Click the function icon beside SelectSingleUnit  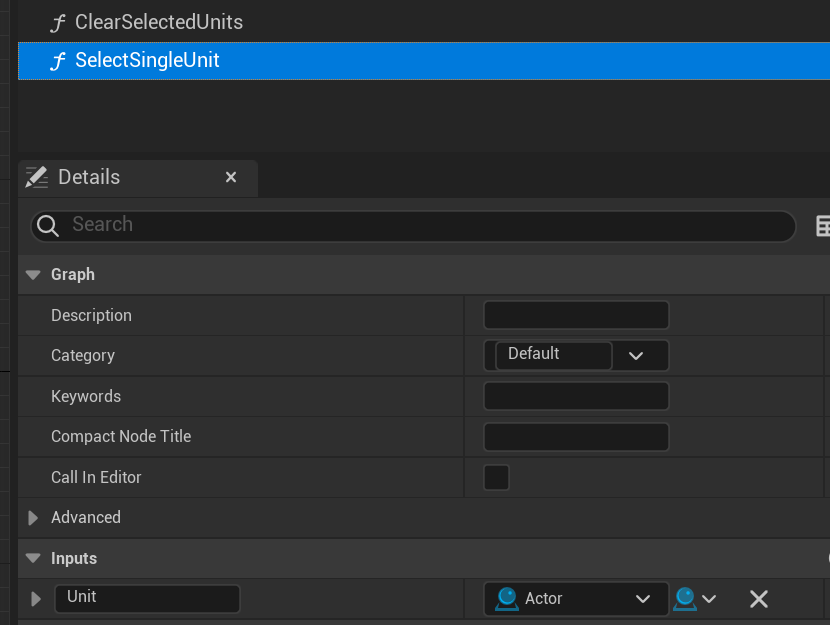59,62
